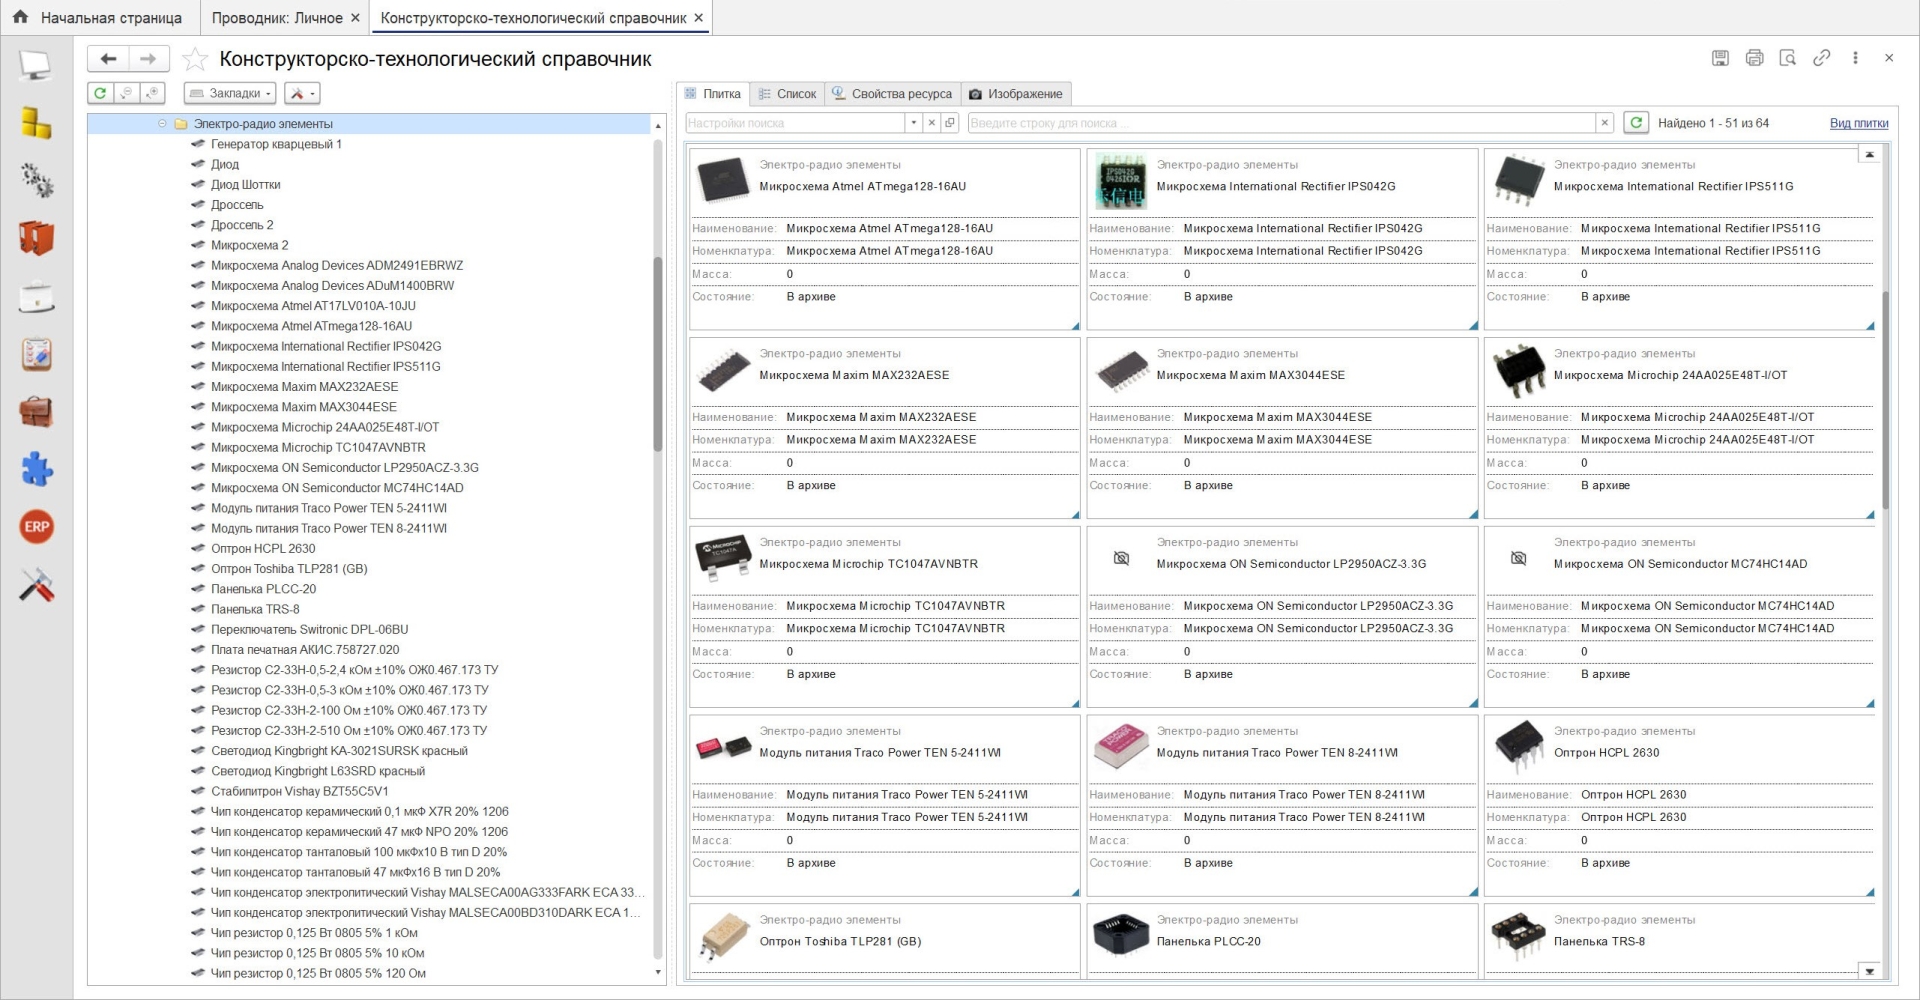
Task: Expand the search settings dropdown arrow
Action: pos(913,123)
